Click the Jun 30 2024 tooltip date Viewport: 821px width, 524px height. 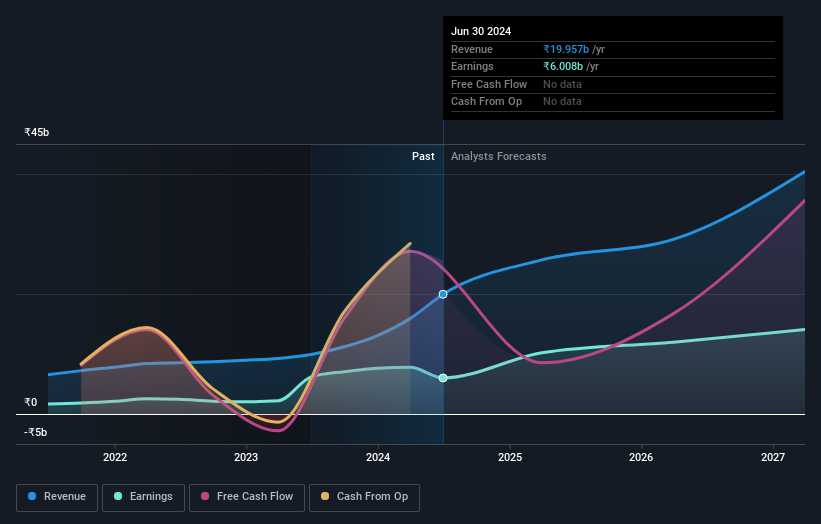[481, 31]
